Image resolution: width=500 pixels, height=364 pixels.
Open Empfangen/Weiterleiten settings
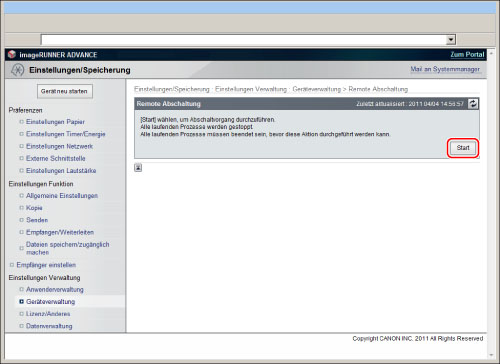[60, 232]
